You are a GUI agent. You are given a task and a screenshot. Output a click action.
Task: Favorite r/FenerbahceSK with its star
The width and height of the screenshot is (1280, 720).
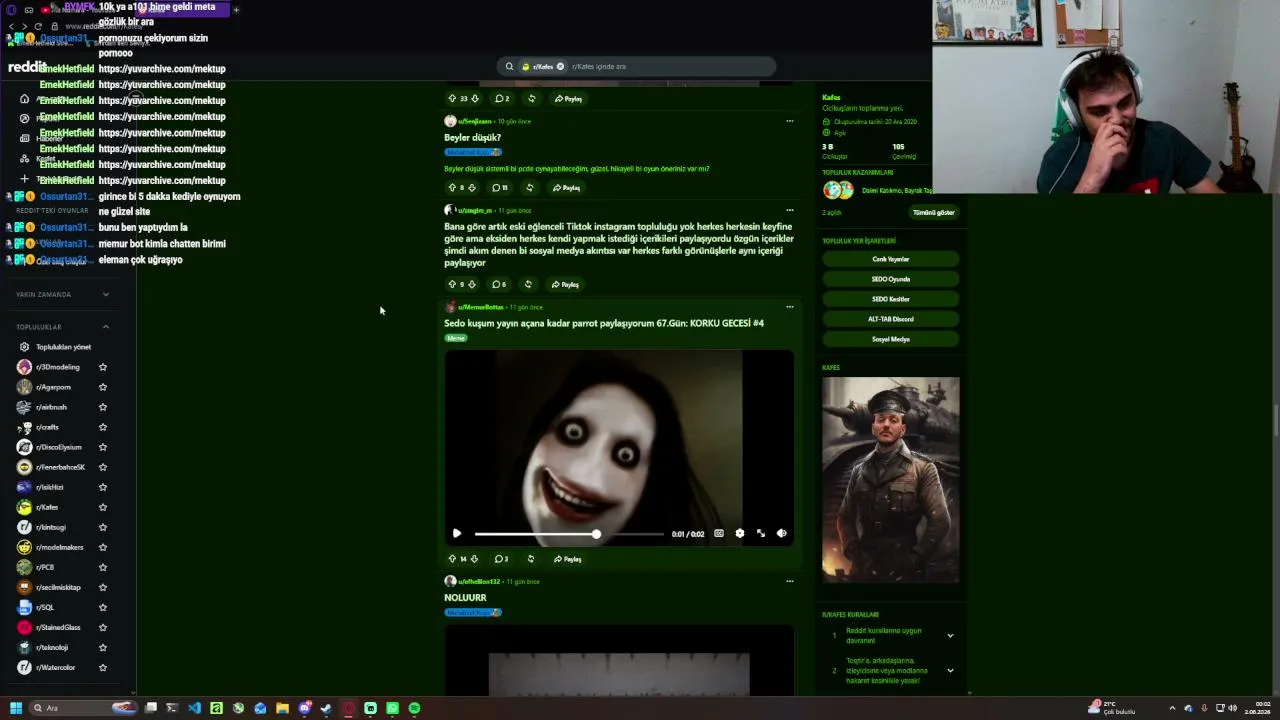(103, 467)
